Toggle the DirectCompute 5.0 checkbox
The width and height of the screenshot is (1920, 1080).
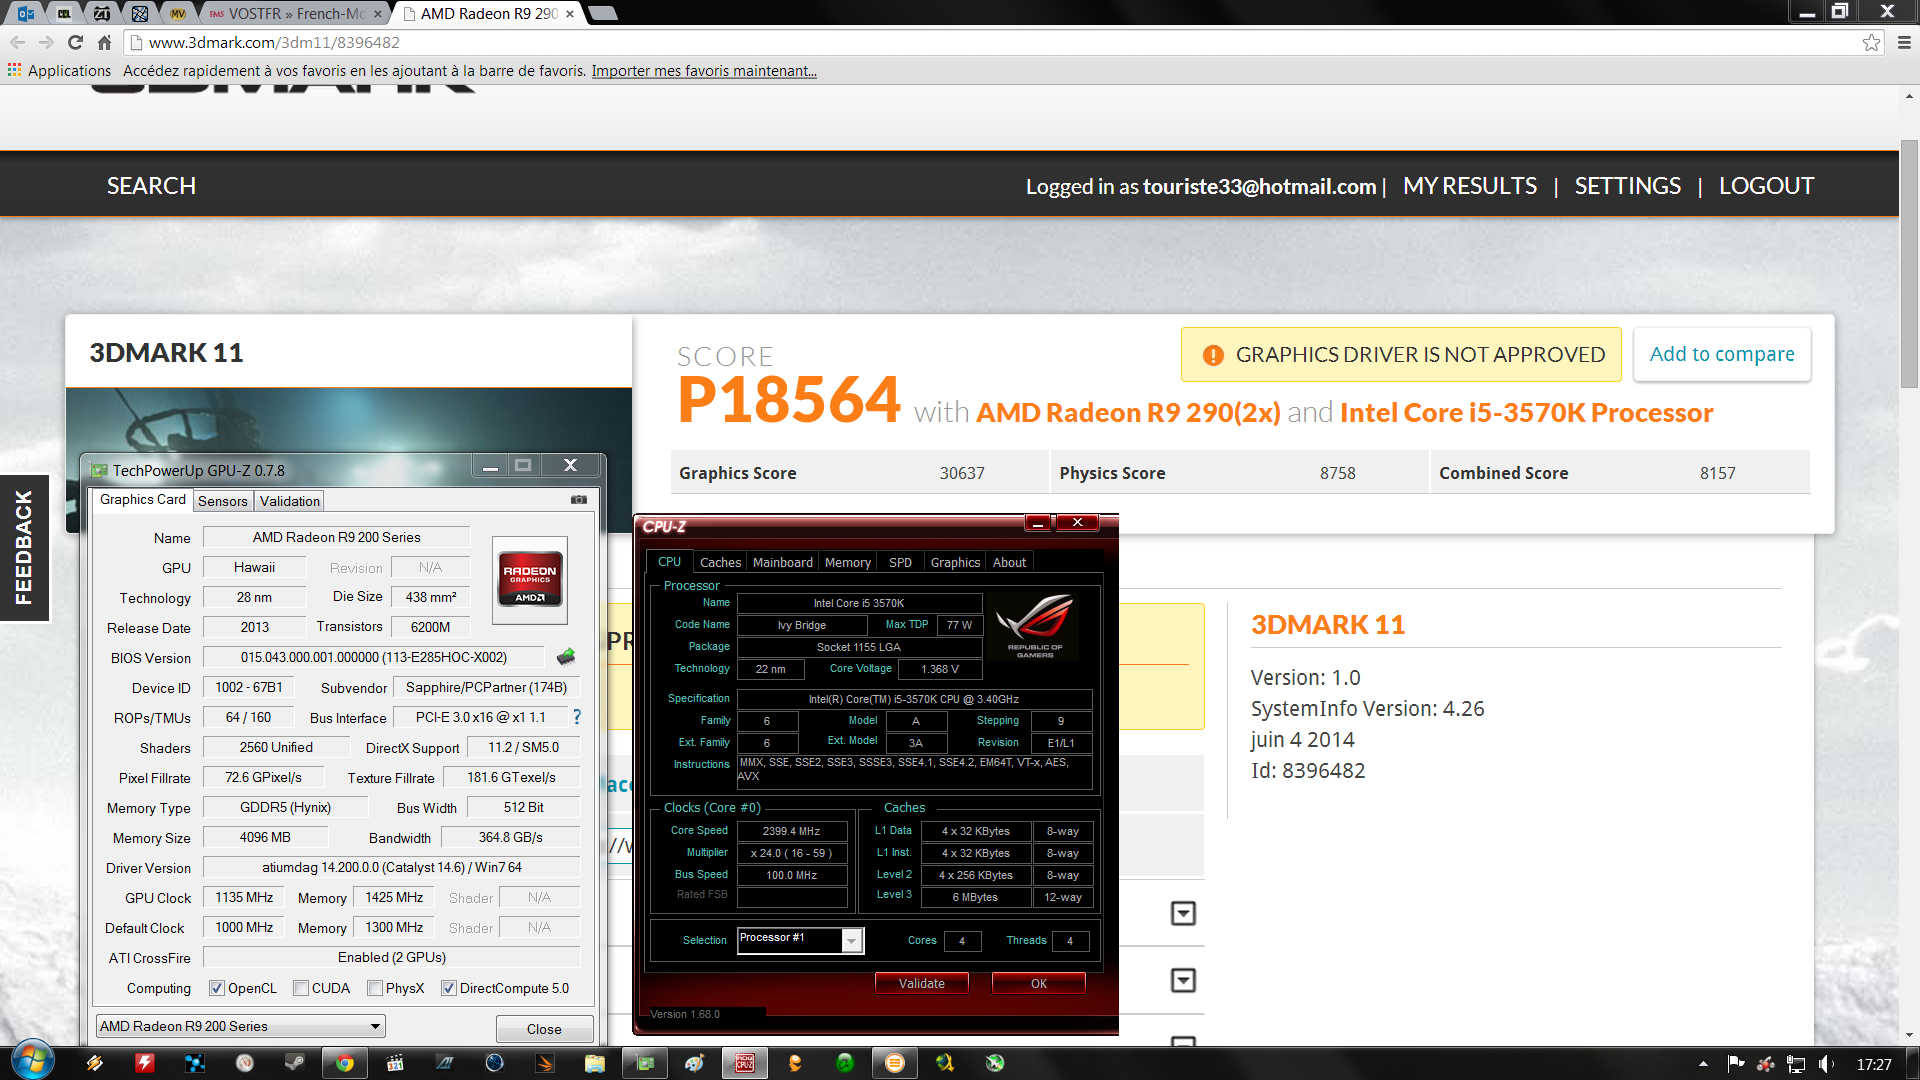pos(448,988)
